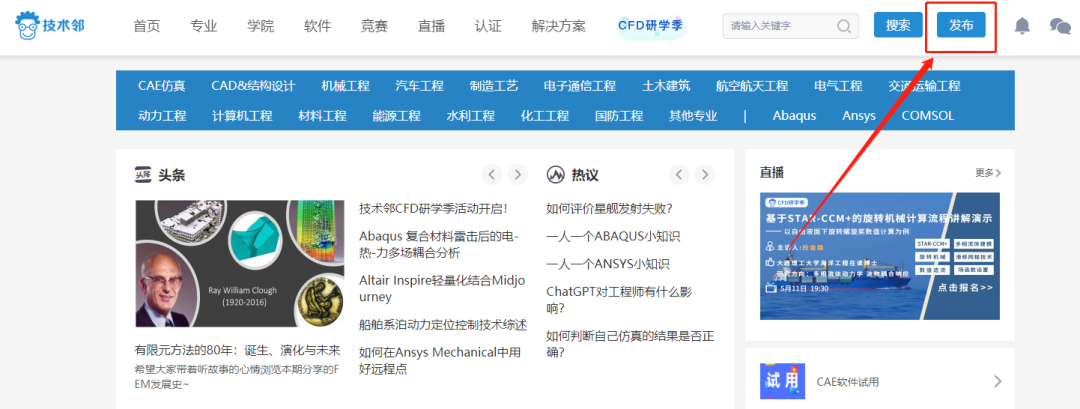Select CAD&结构设计 category

coord(253,86)
